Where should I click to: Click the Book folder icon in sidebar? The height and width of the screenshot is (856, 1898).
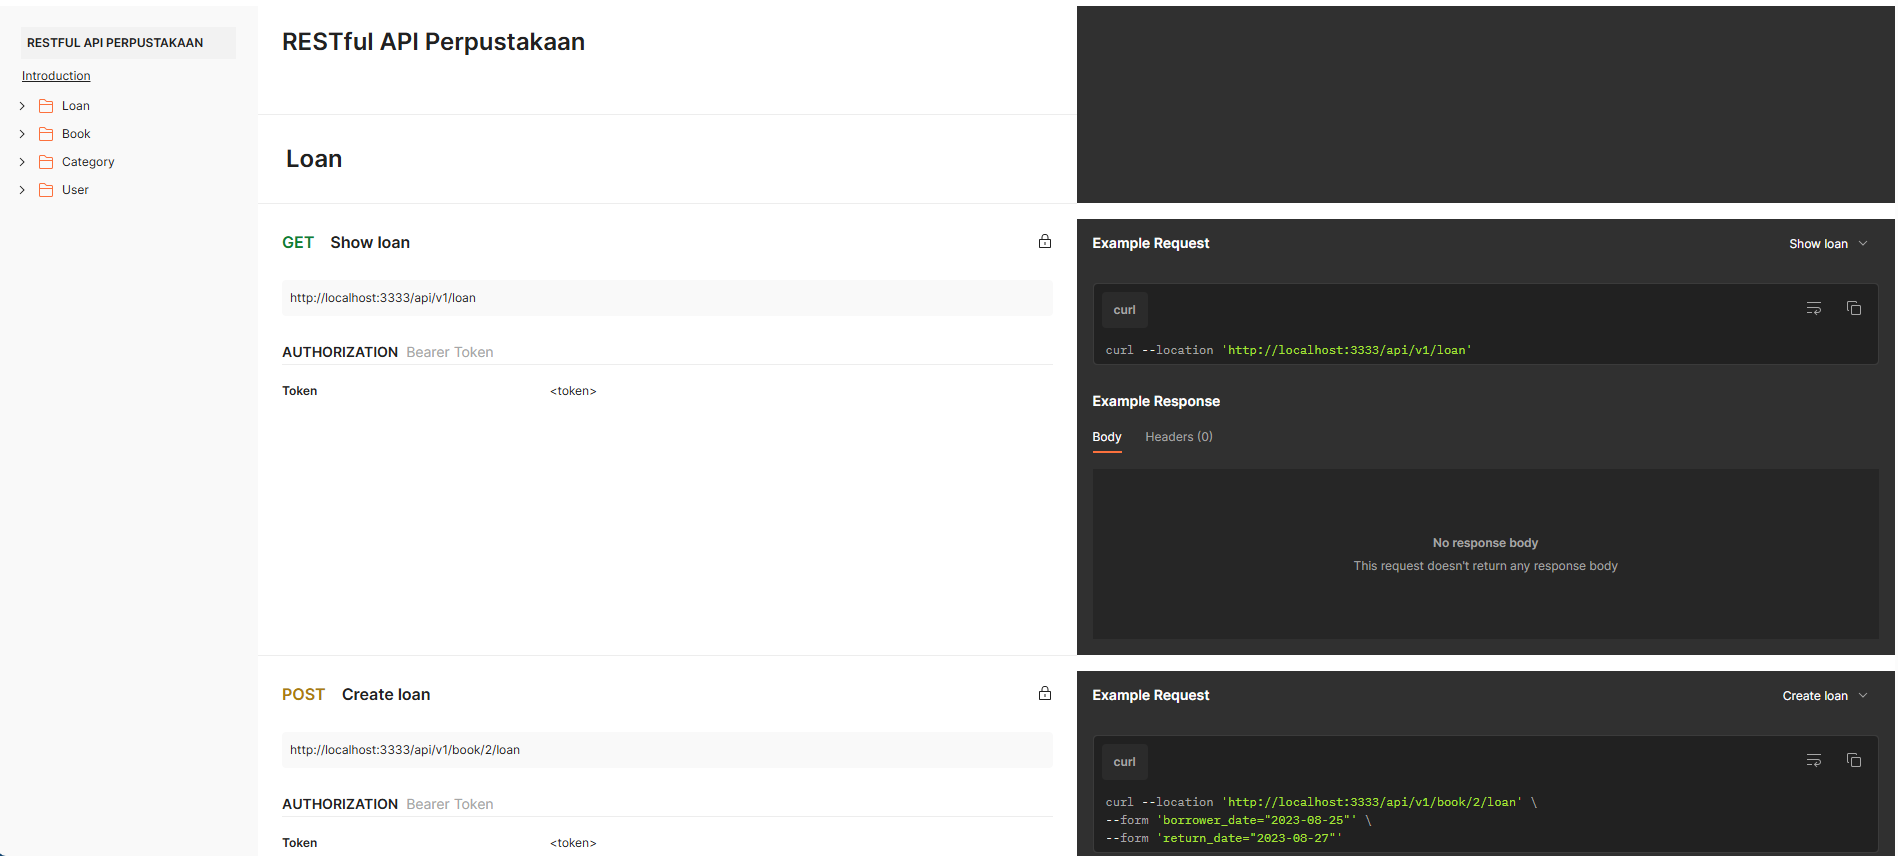[46, 134]
